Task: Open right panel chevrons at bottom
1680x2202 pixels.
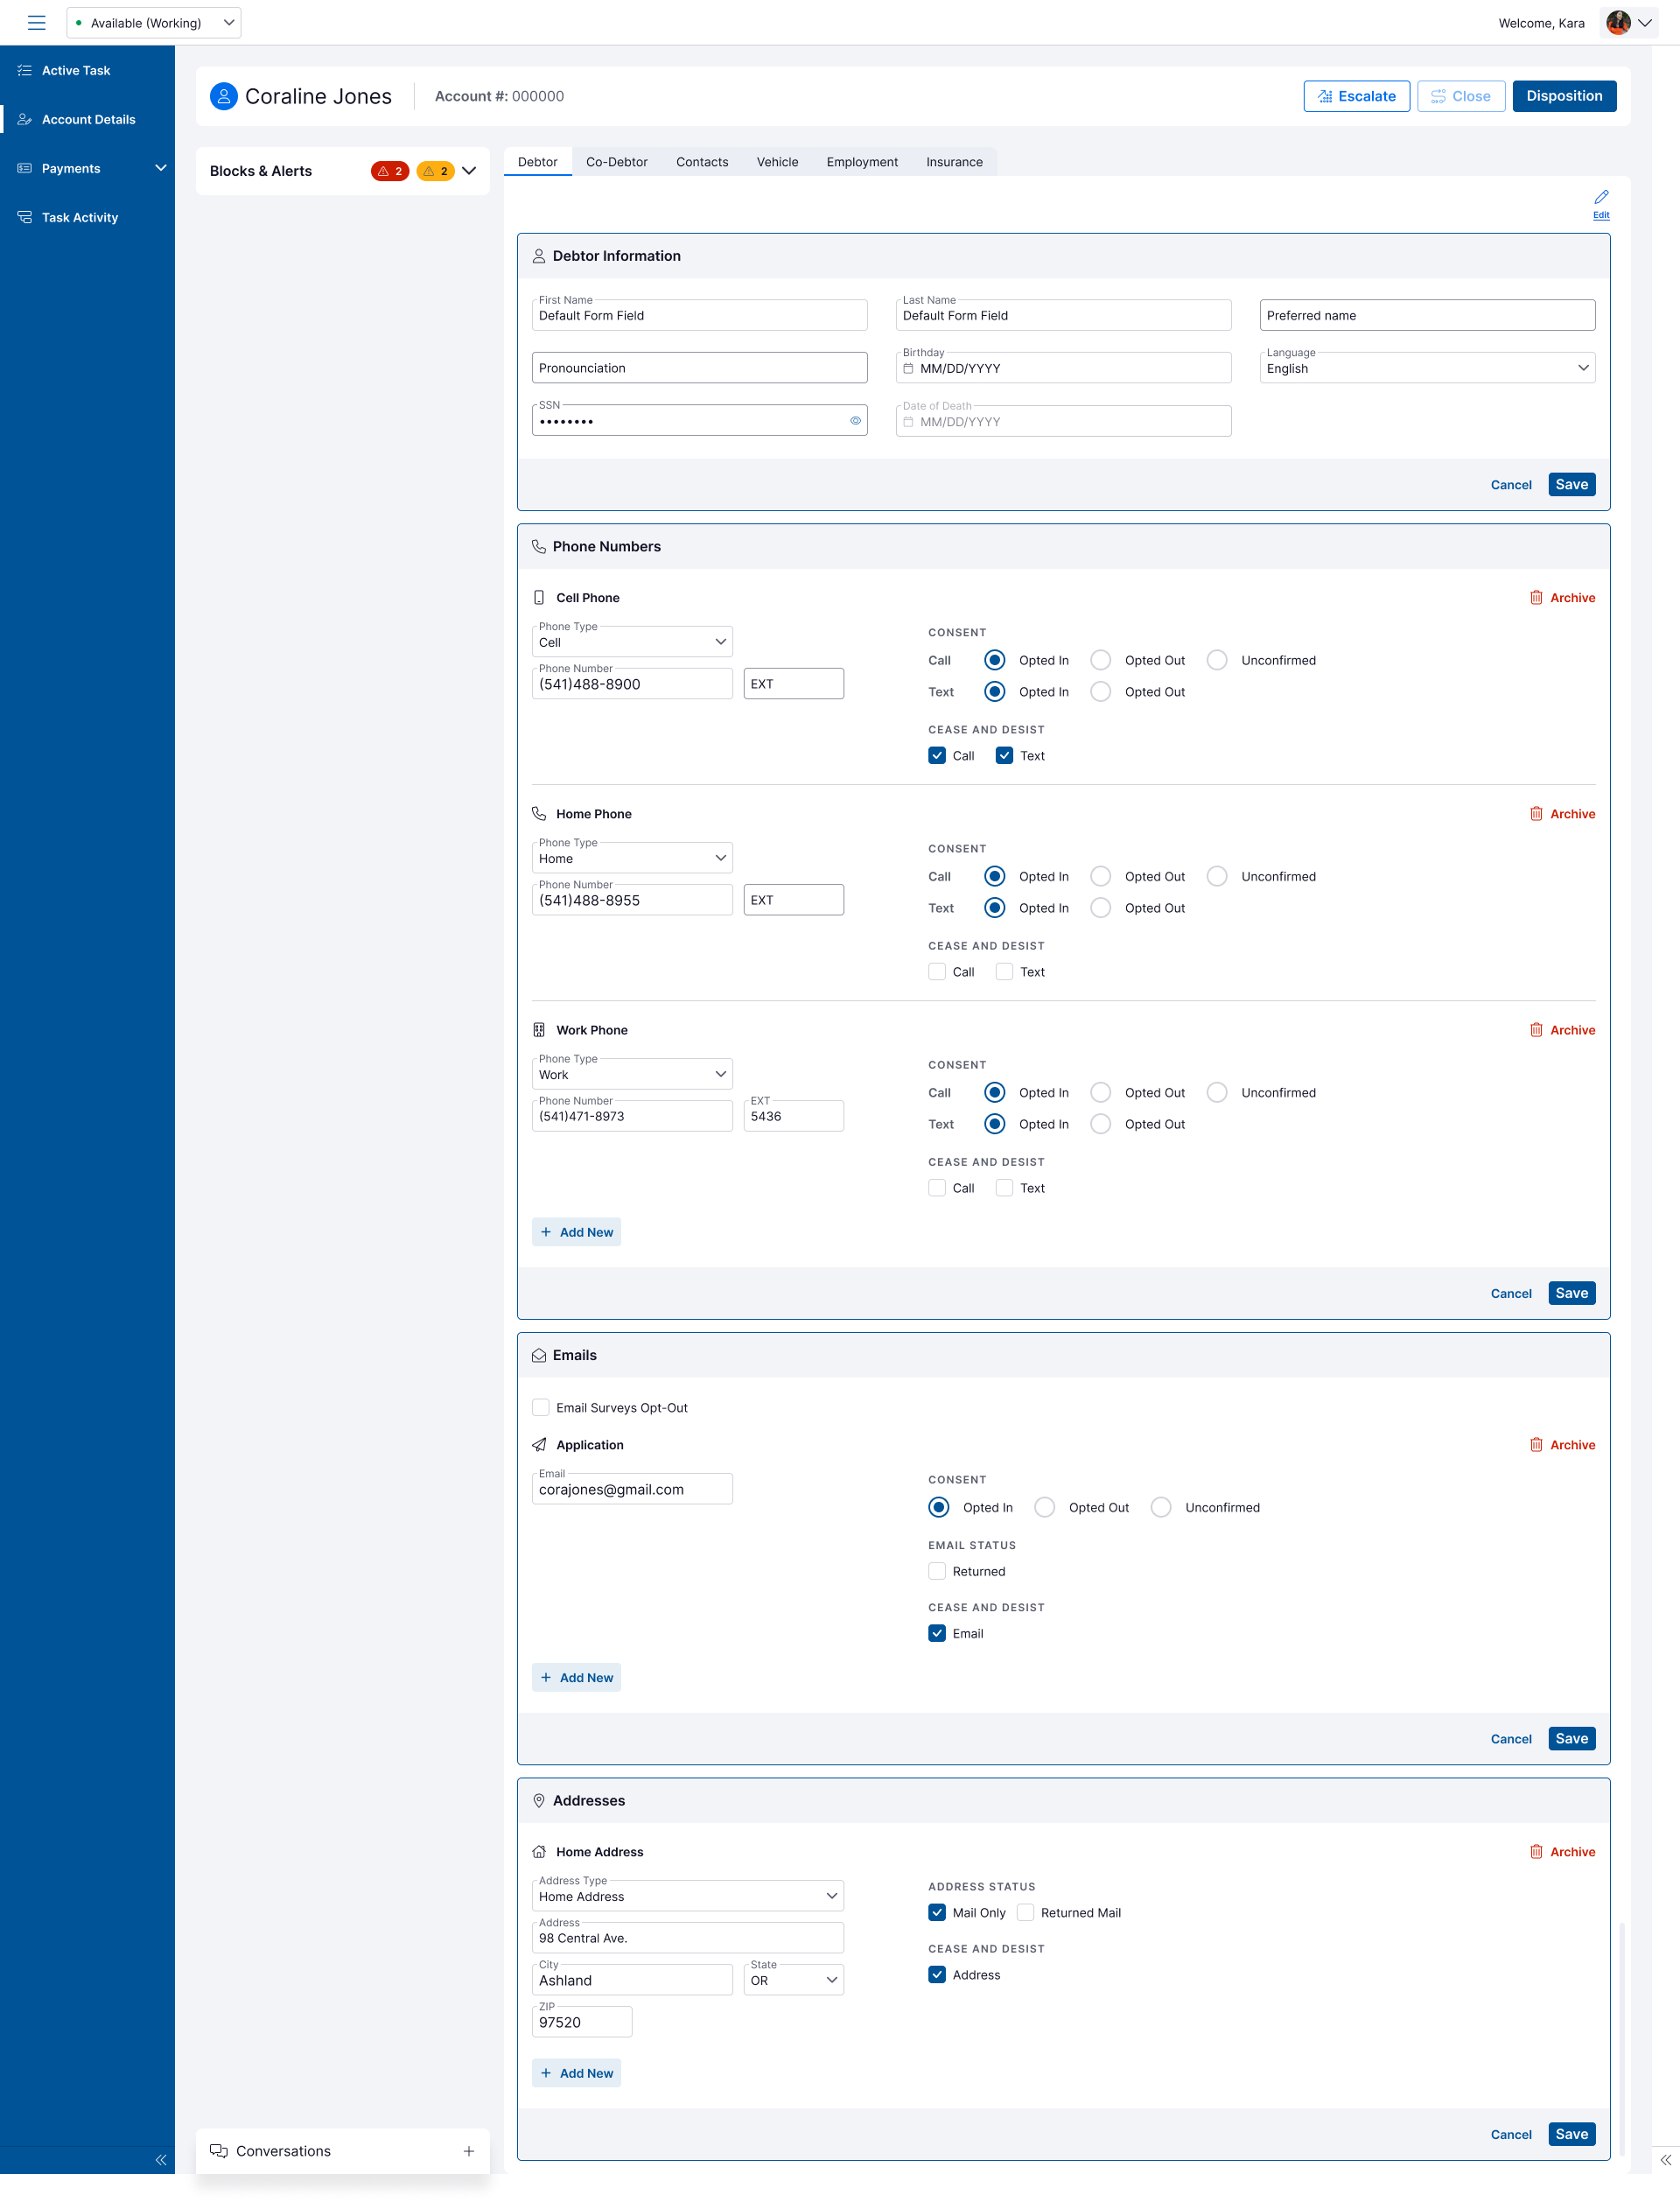Action: coord(1665,2159)
